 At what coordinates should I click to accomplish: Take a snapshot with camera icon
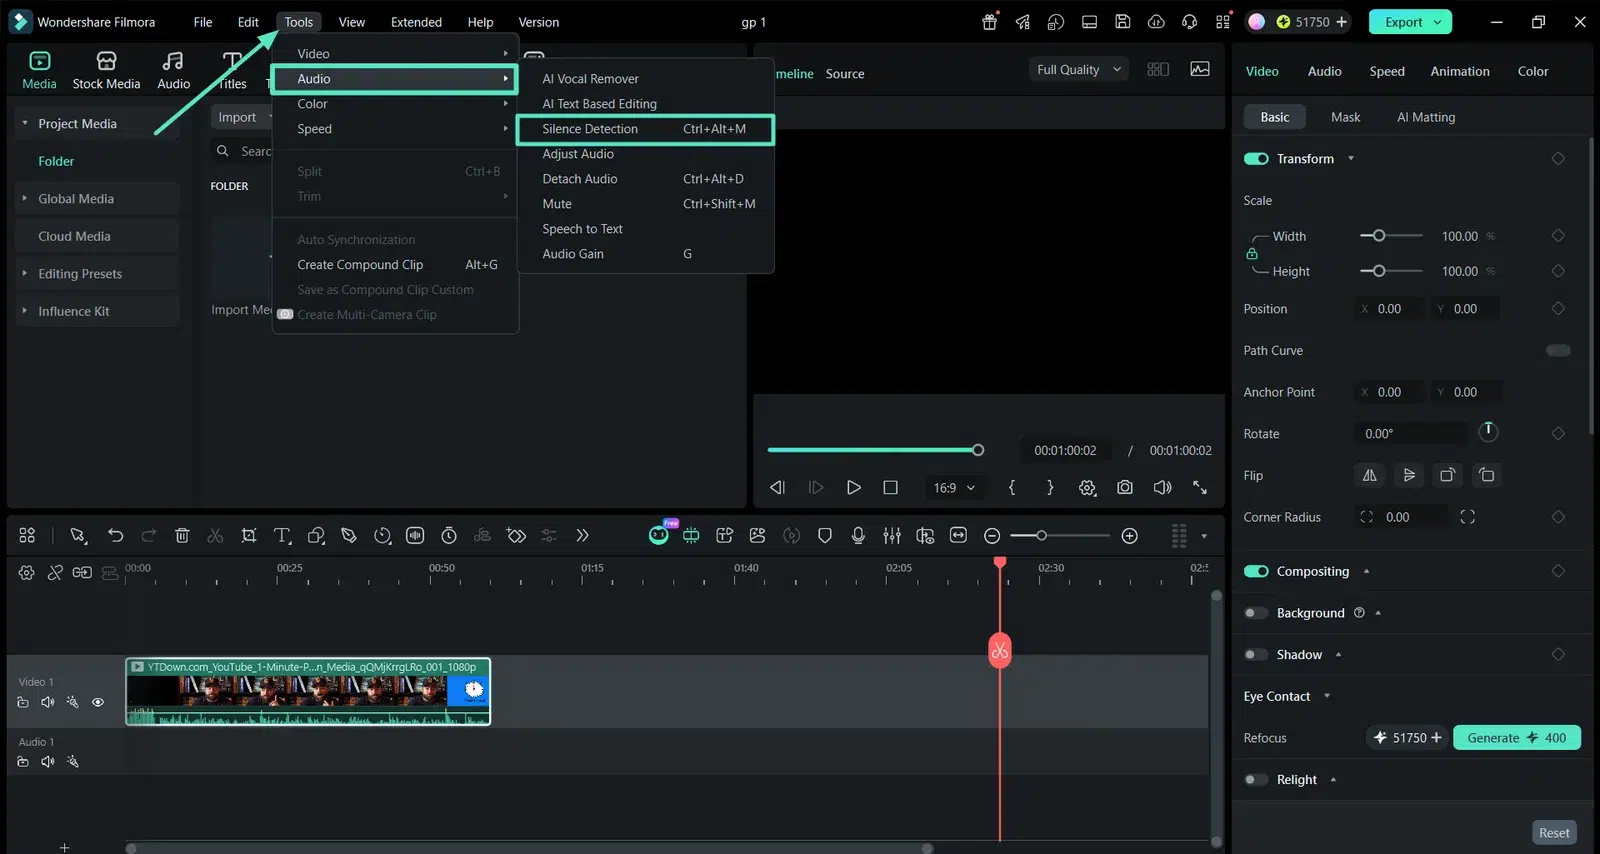[1125, 487]
